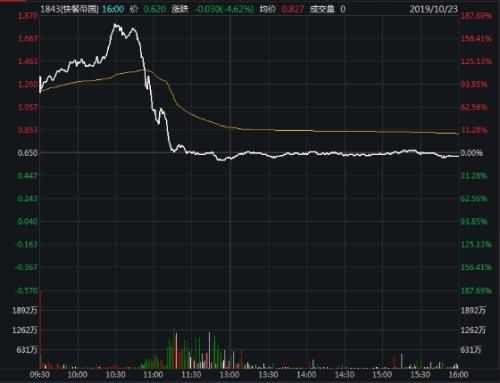Click the stock code 1843 title

pyautogui.click(x=69, y=9)
